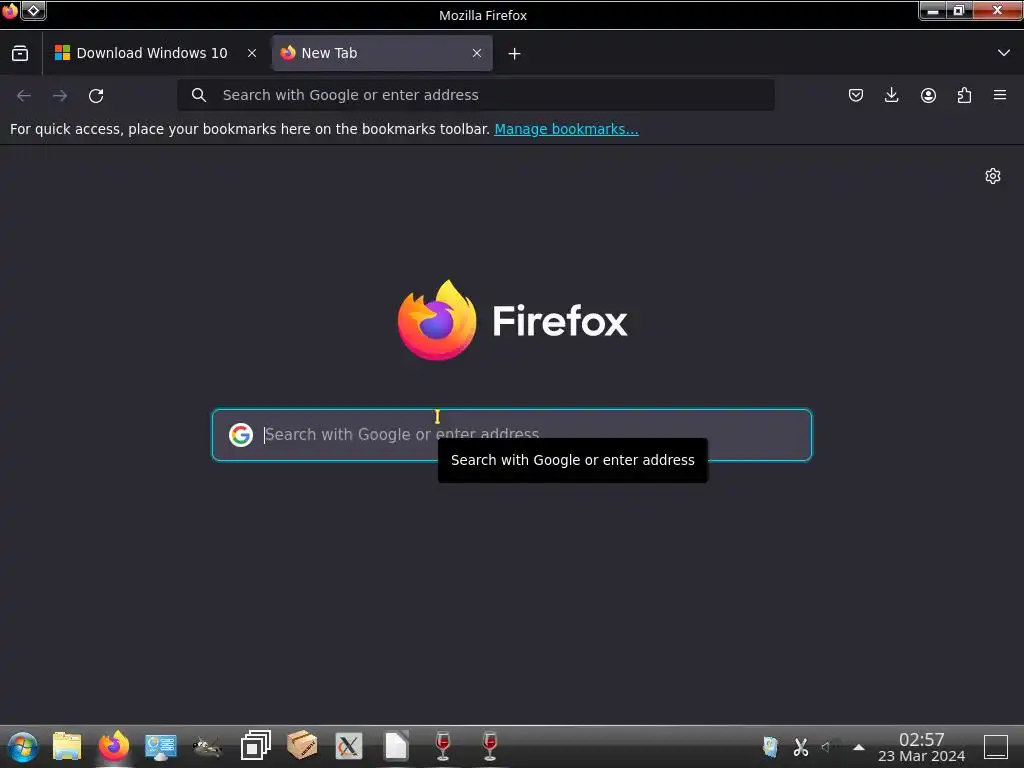Open the tray icon left of scissors

point(771,746)
